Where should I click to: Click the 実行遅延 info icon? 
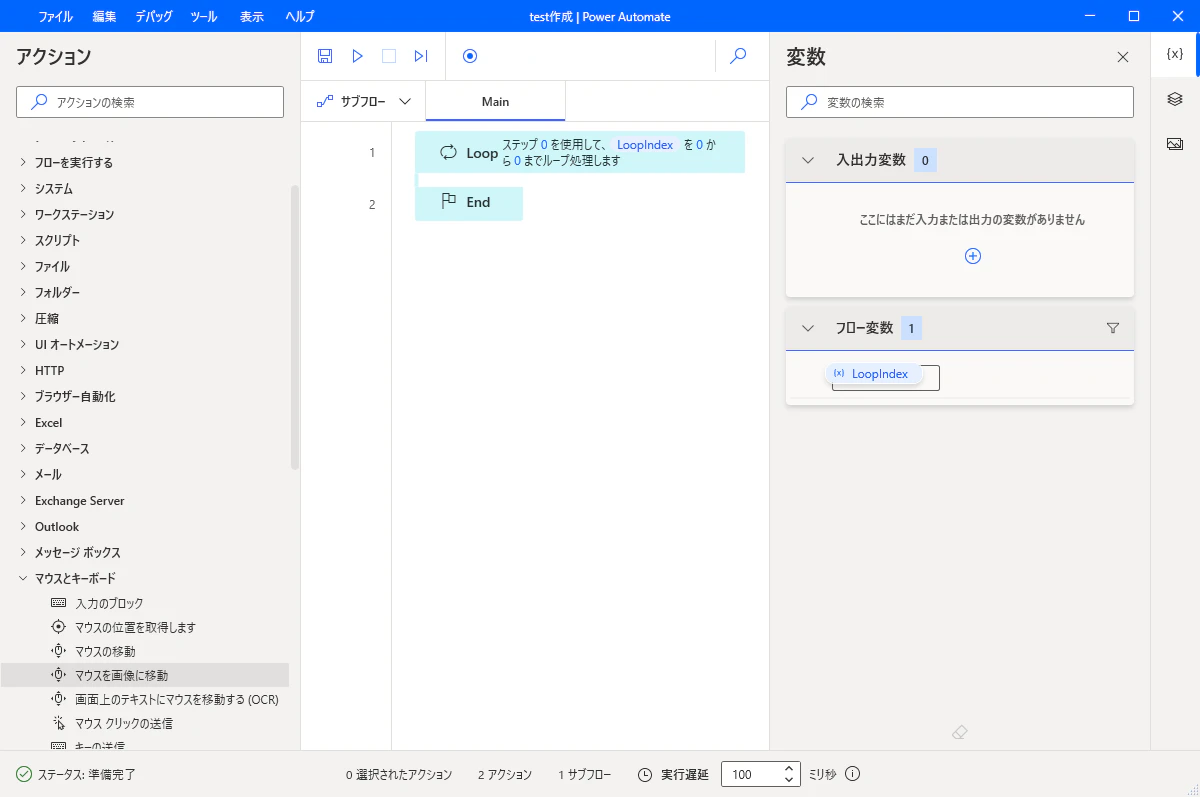click(853, 774)
